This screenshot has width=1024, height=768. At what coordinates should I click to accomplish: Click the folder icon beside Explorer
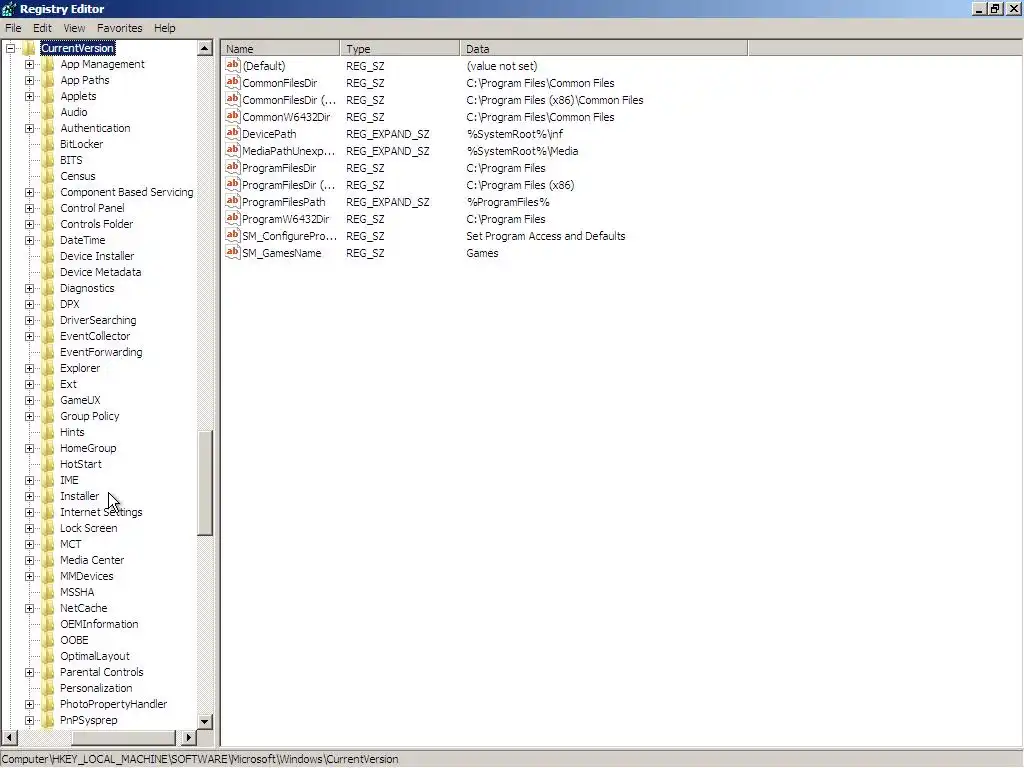48,368
